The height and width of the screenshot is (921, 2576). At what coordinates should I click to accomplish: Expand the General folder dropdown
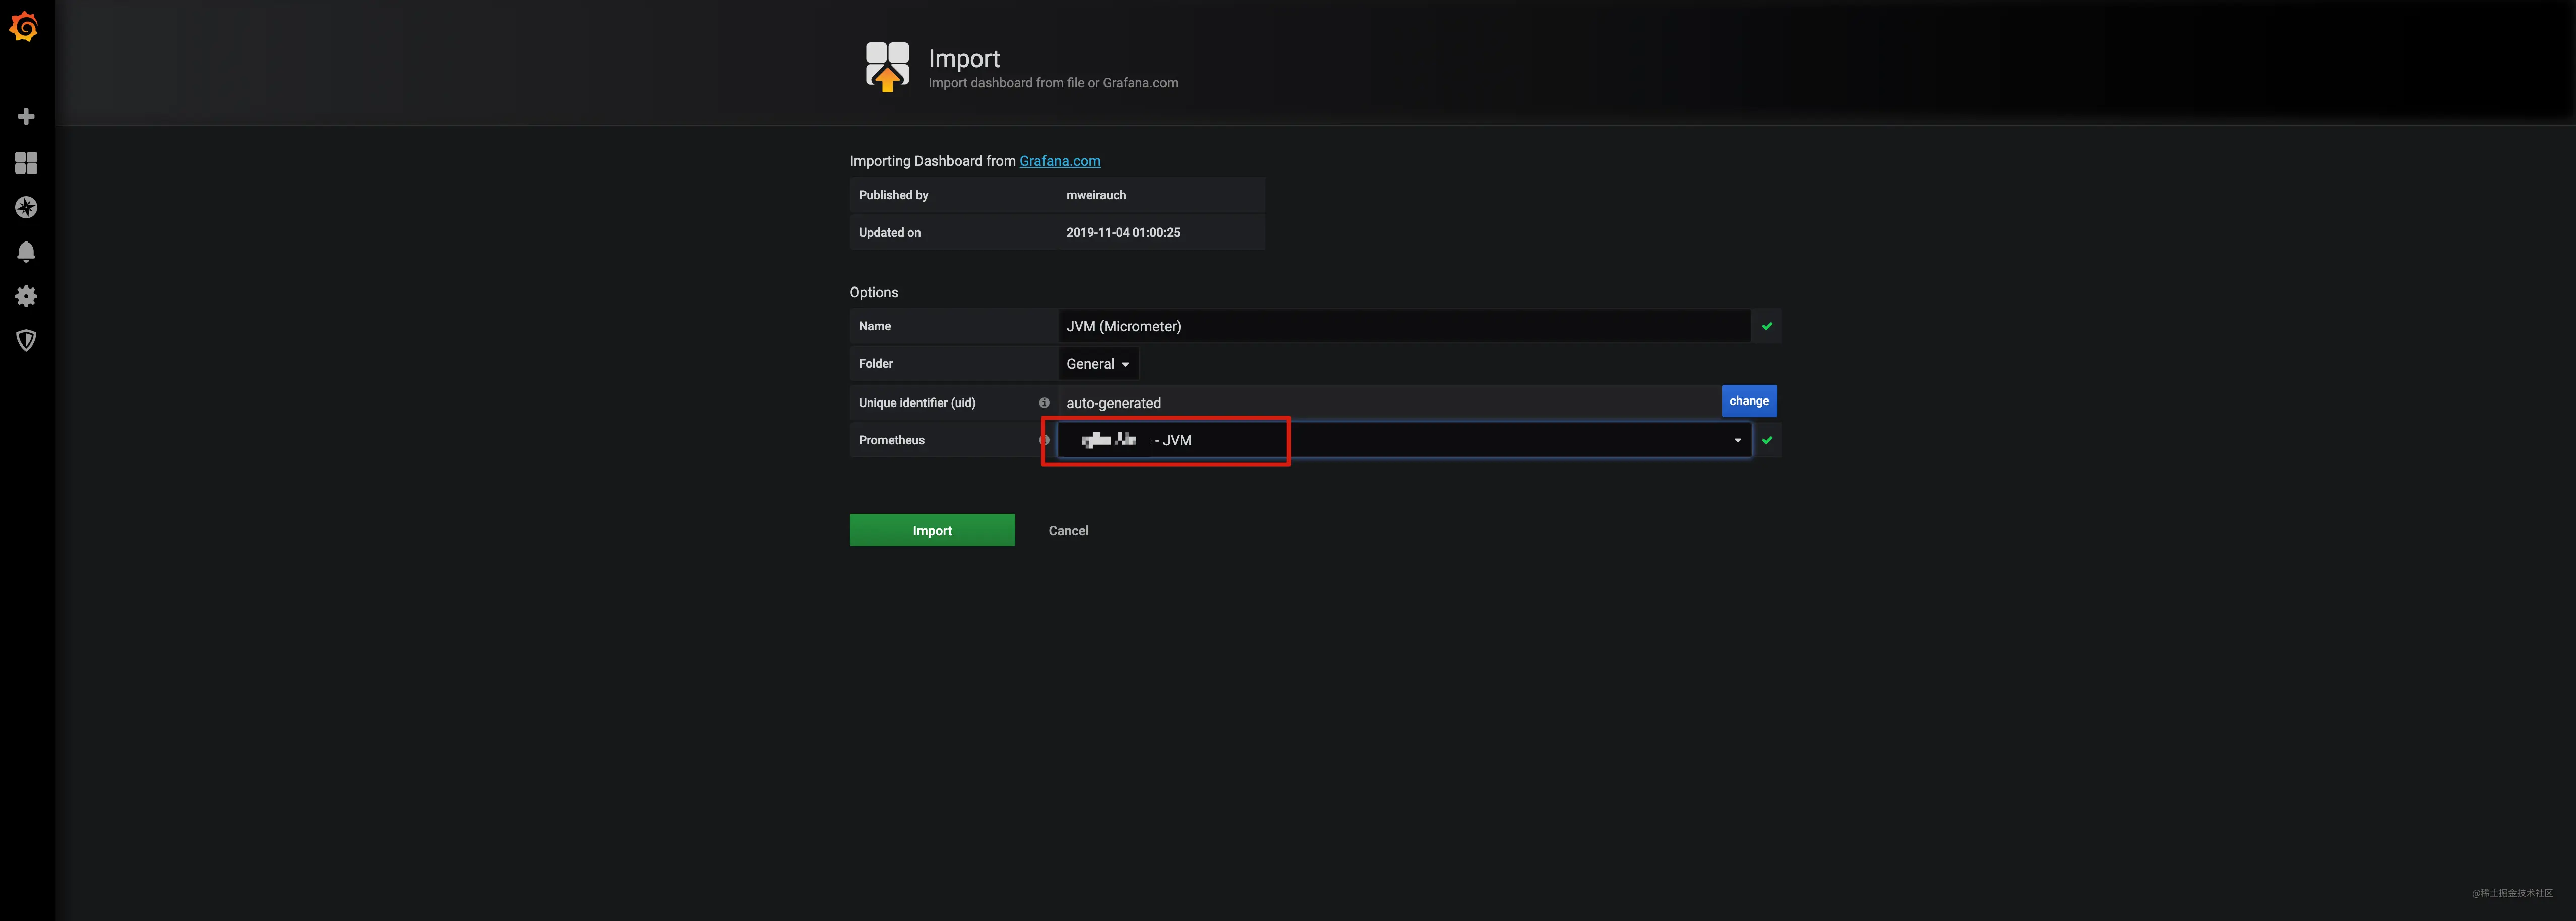tap(1098, 364)
